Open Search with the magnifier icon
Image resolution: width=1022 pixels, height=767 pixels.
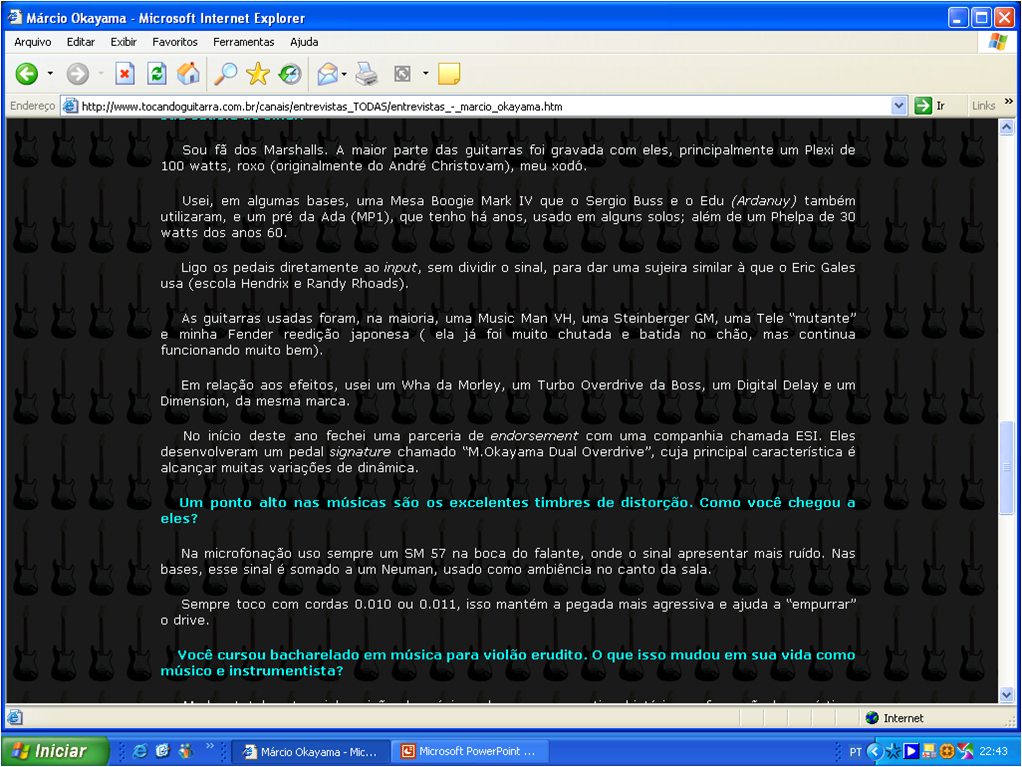point(226,74)
